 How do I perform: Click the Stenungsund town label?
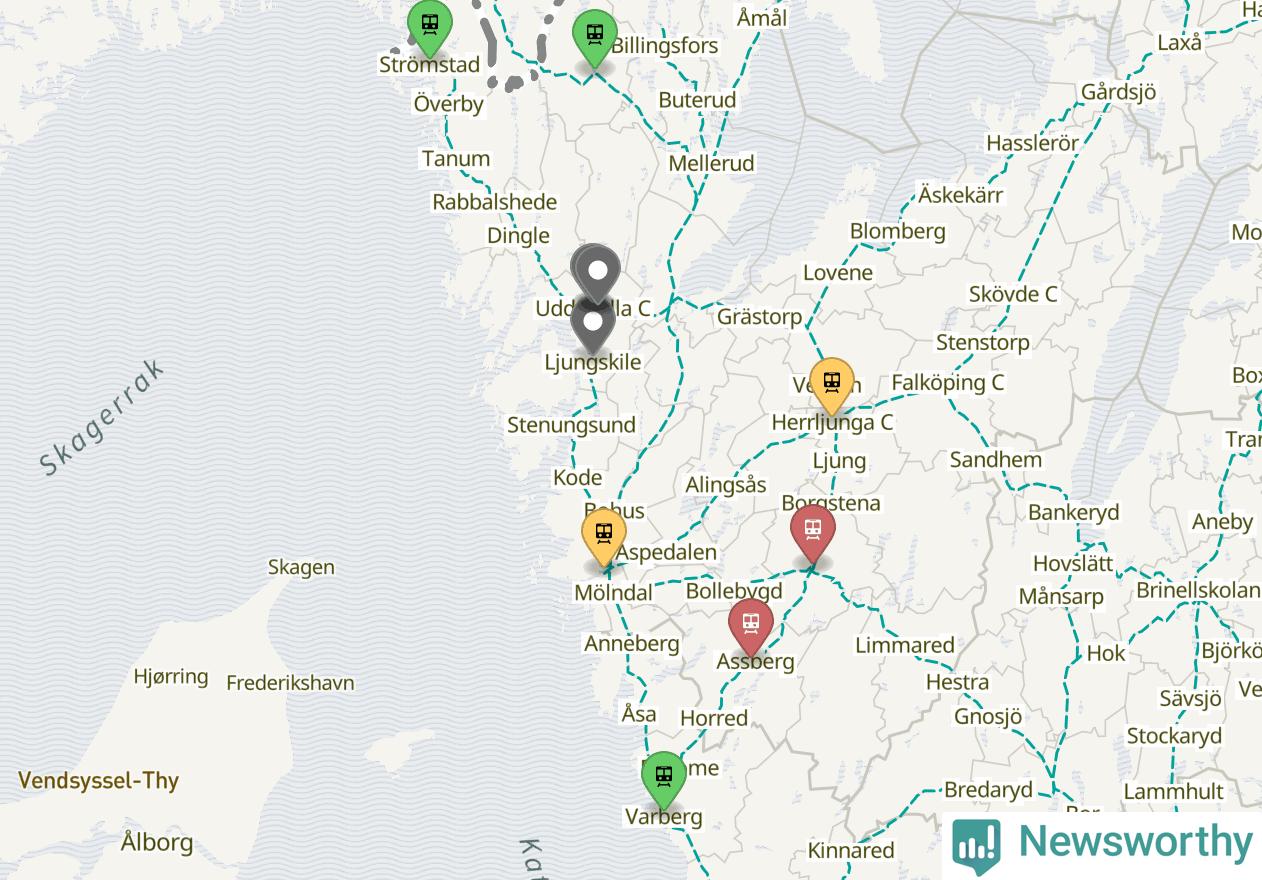[571, 425]
